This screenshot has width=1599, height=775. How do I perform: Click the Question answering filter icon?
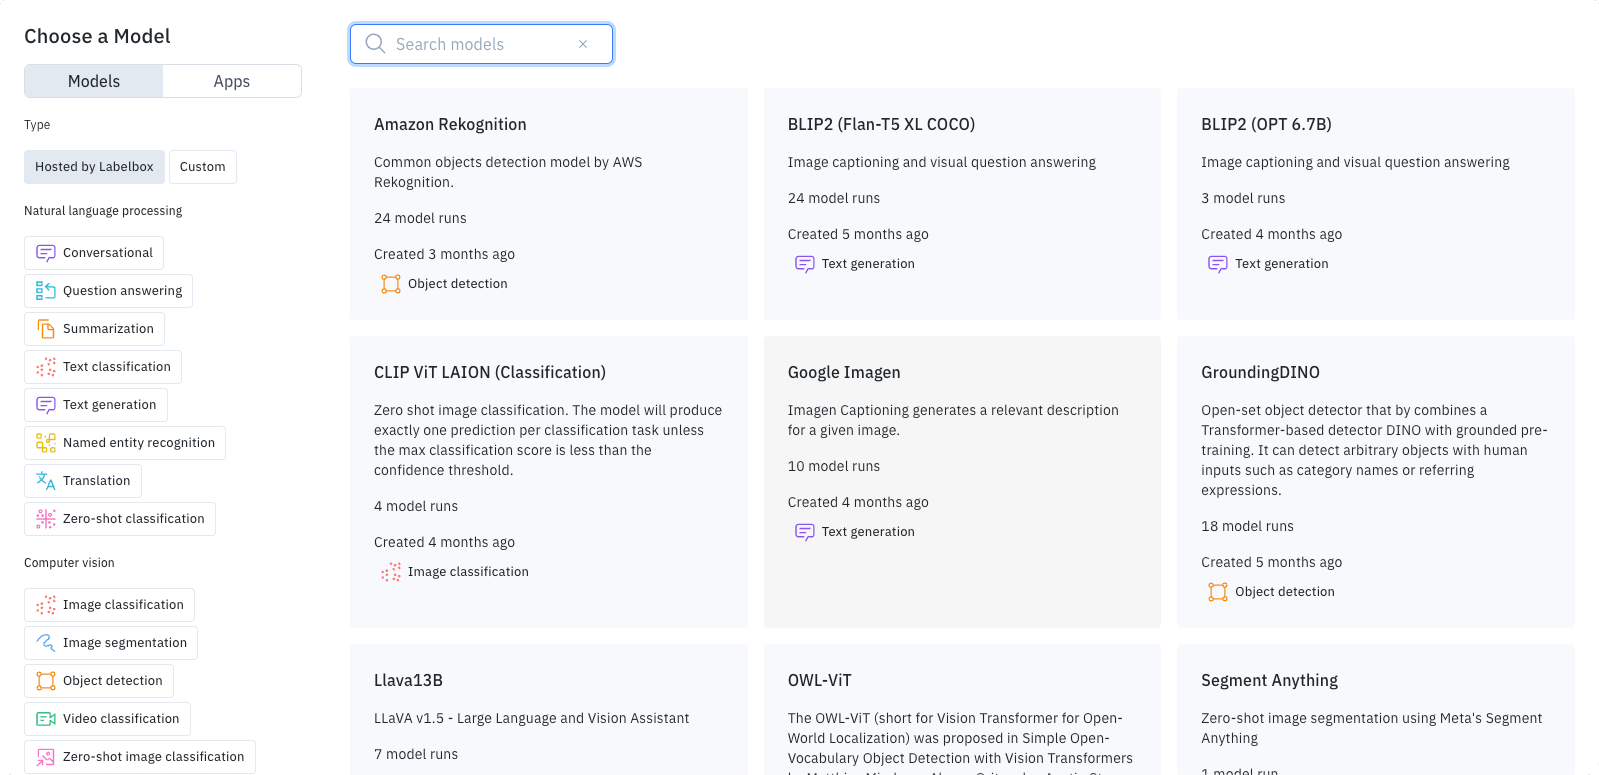(46, 291)
